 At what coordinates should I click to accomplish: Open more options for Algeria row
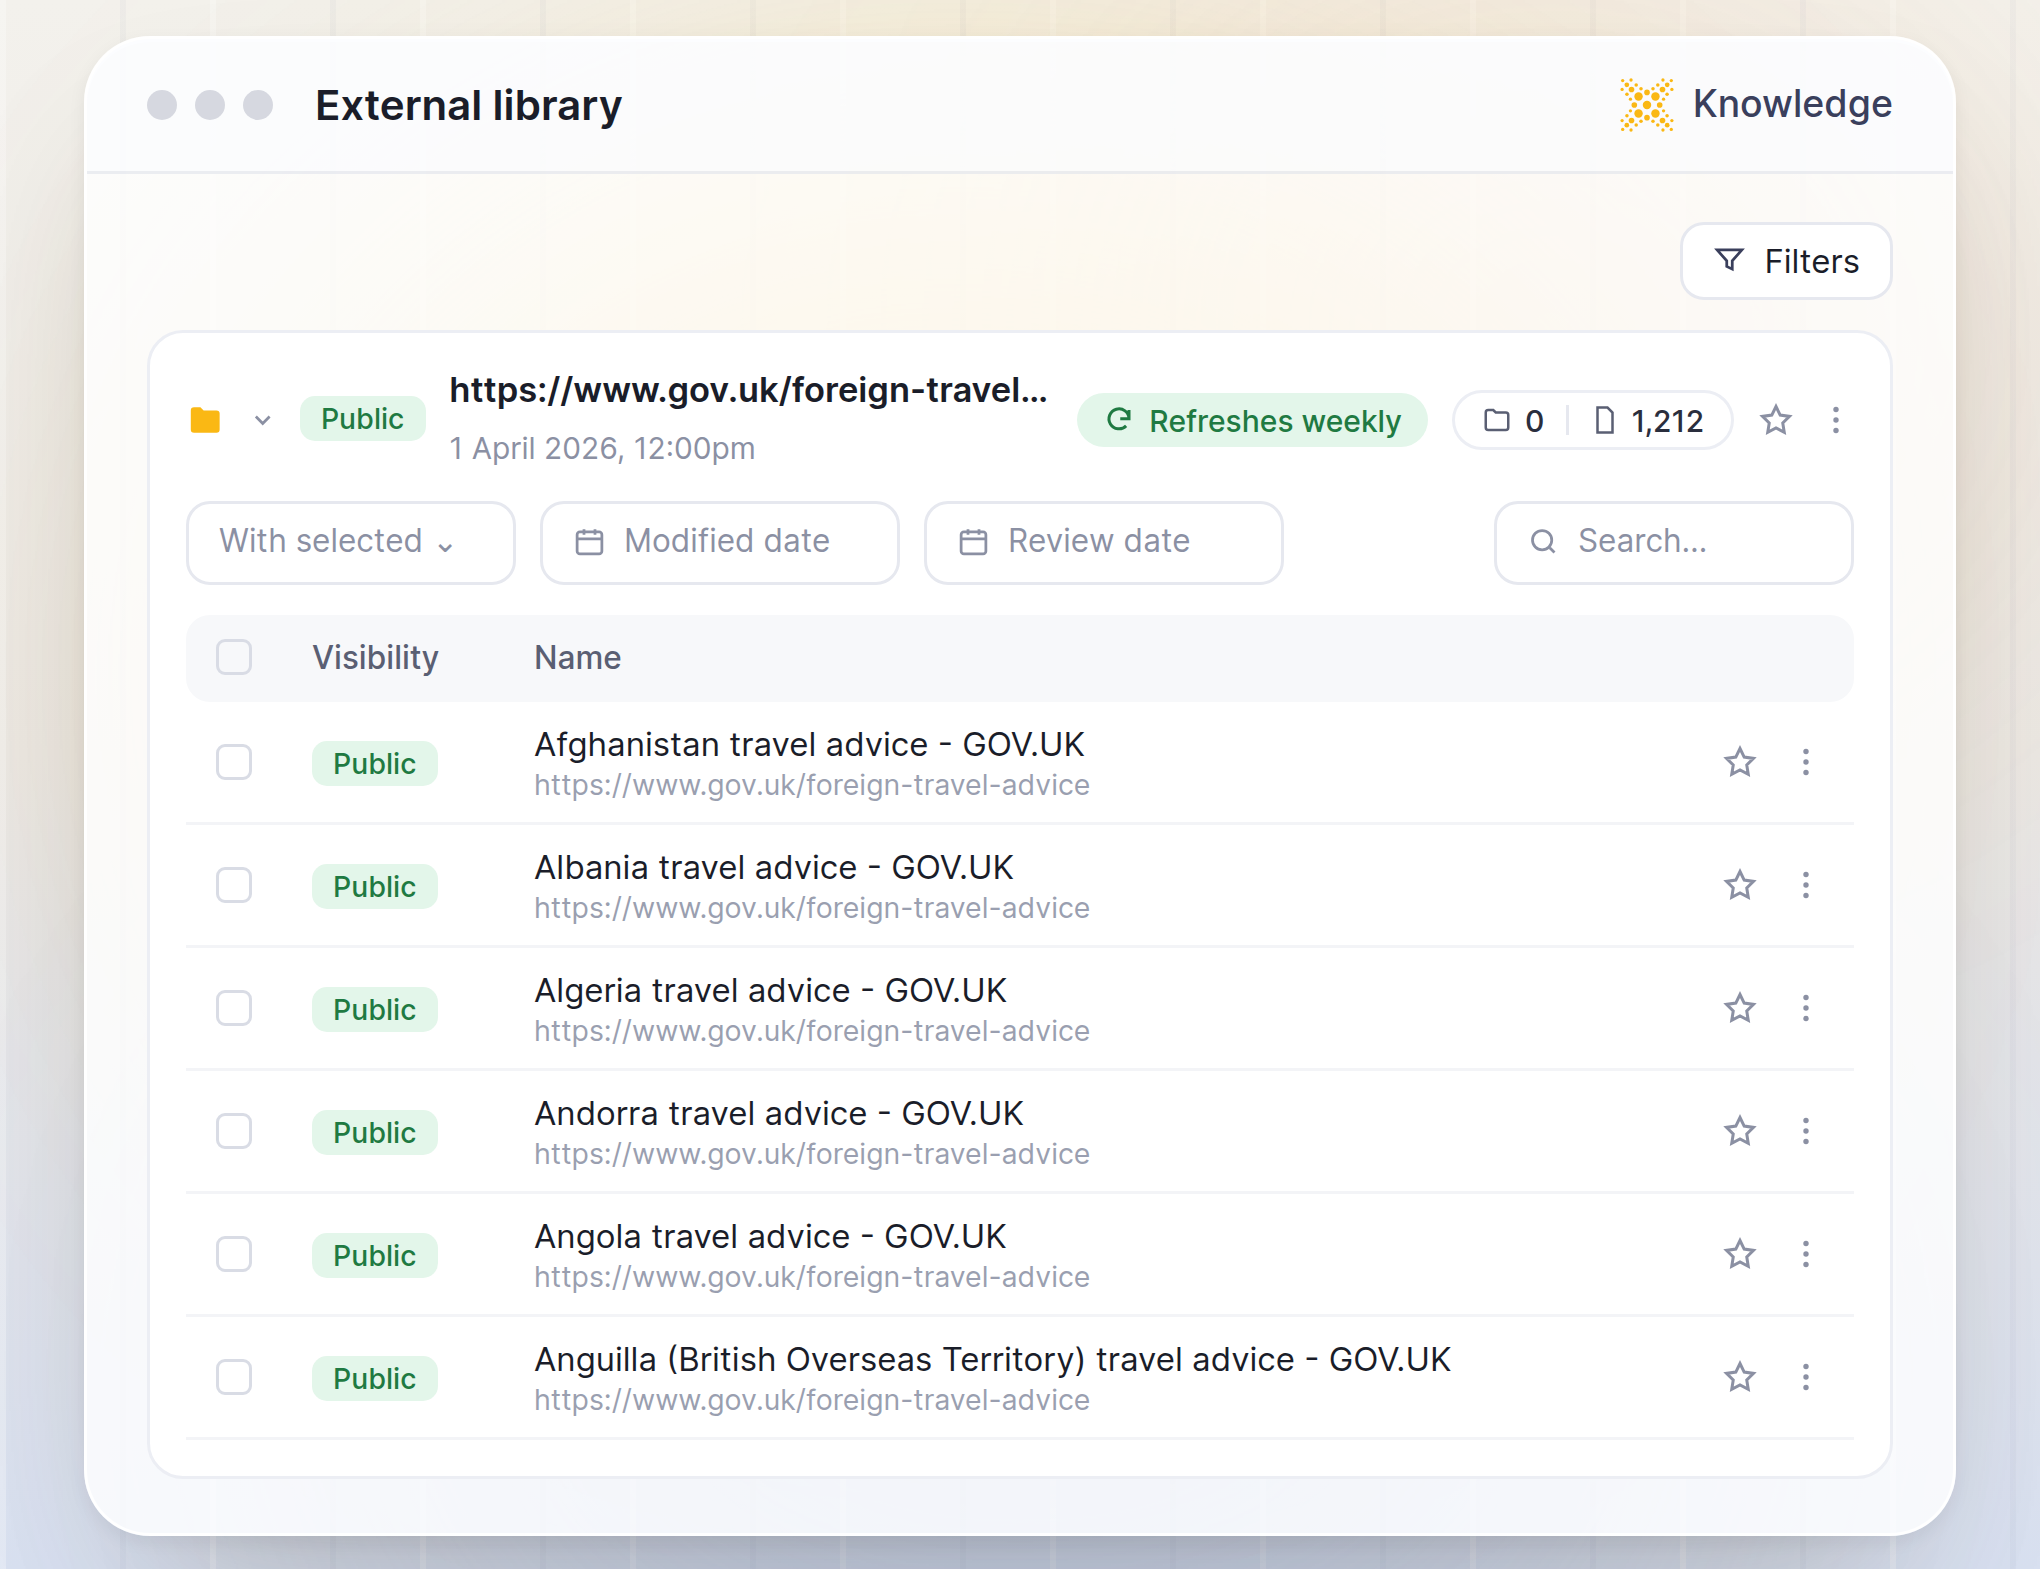[x=1806, y=1009]
